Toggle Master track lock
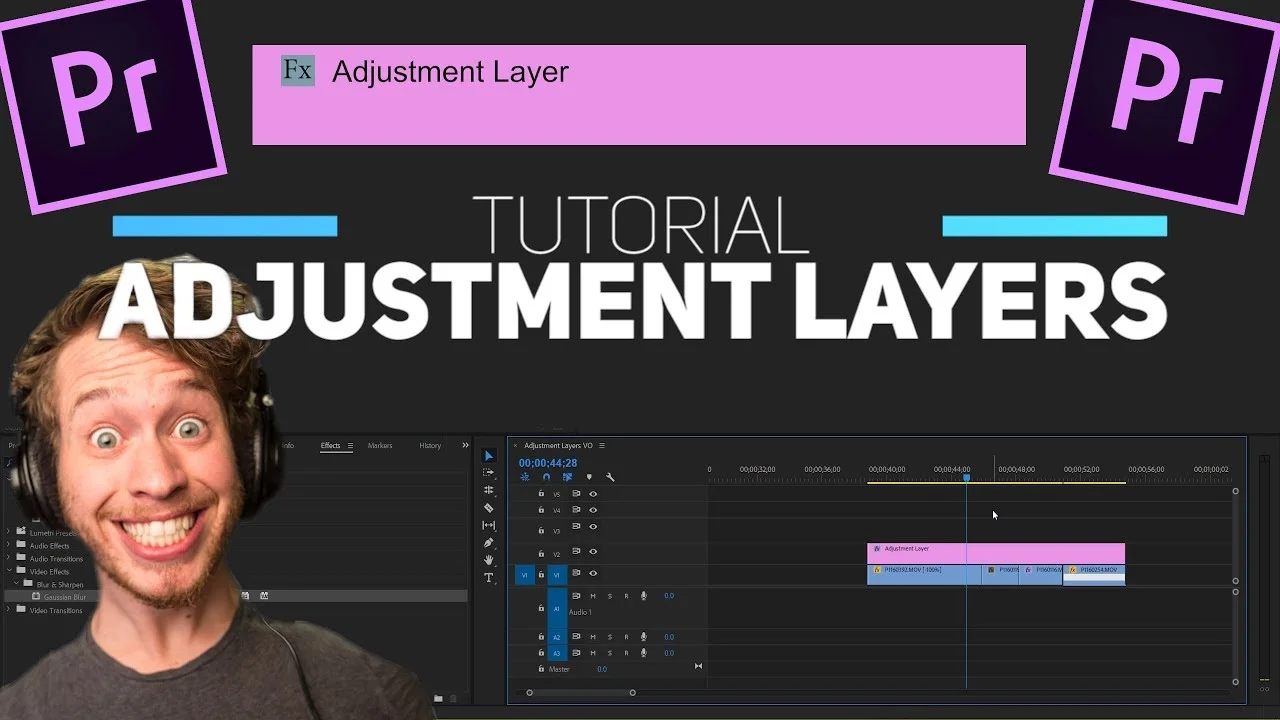 click(541, 669)
